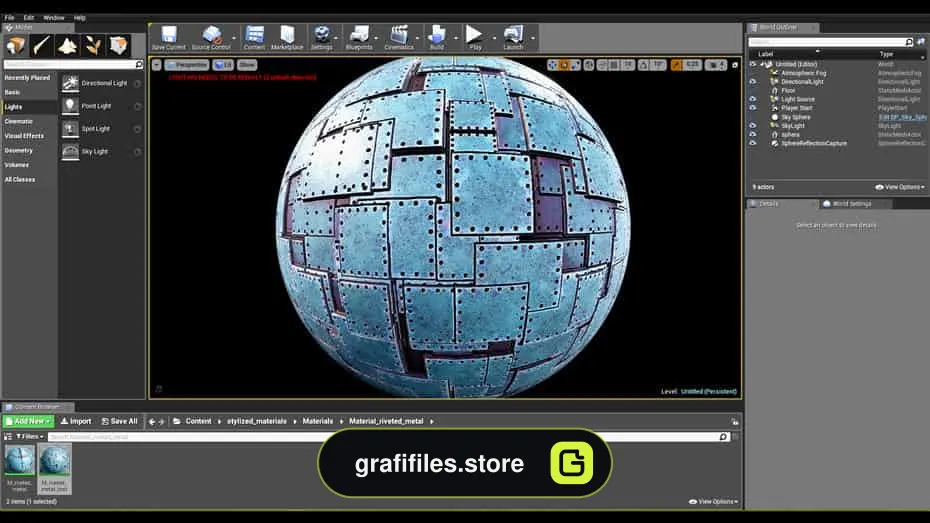Viewport: 930px width, 523px height.
Task: Expand the Launch options arrow
Action: click(x=533, y=39)
